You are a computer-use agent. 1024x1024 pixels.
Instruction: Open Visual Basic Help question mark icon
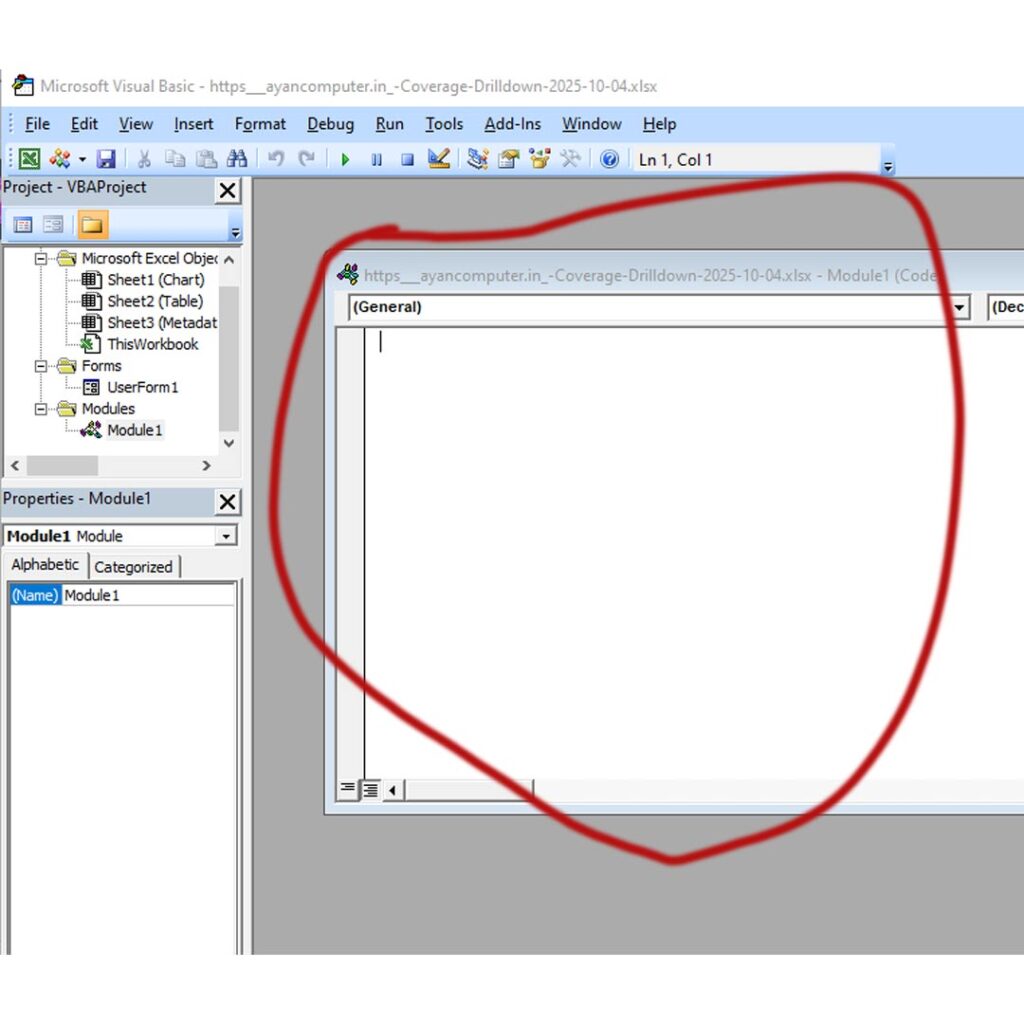click(x=609, y=159)
